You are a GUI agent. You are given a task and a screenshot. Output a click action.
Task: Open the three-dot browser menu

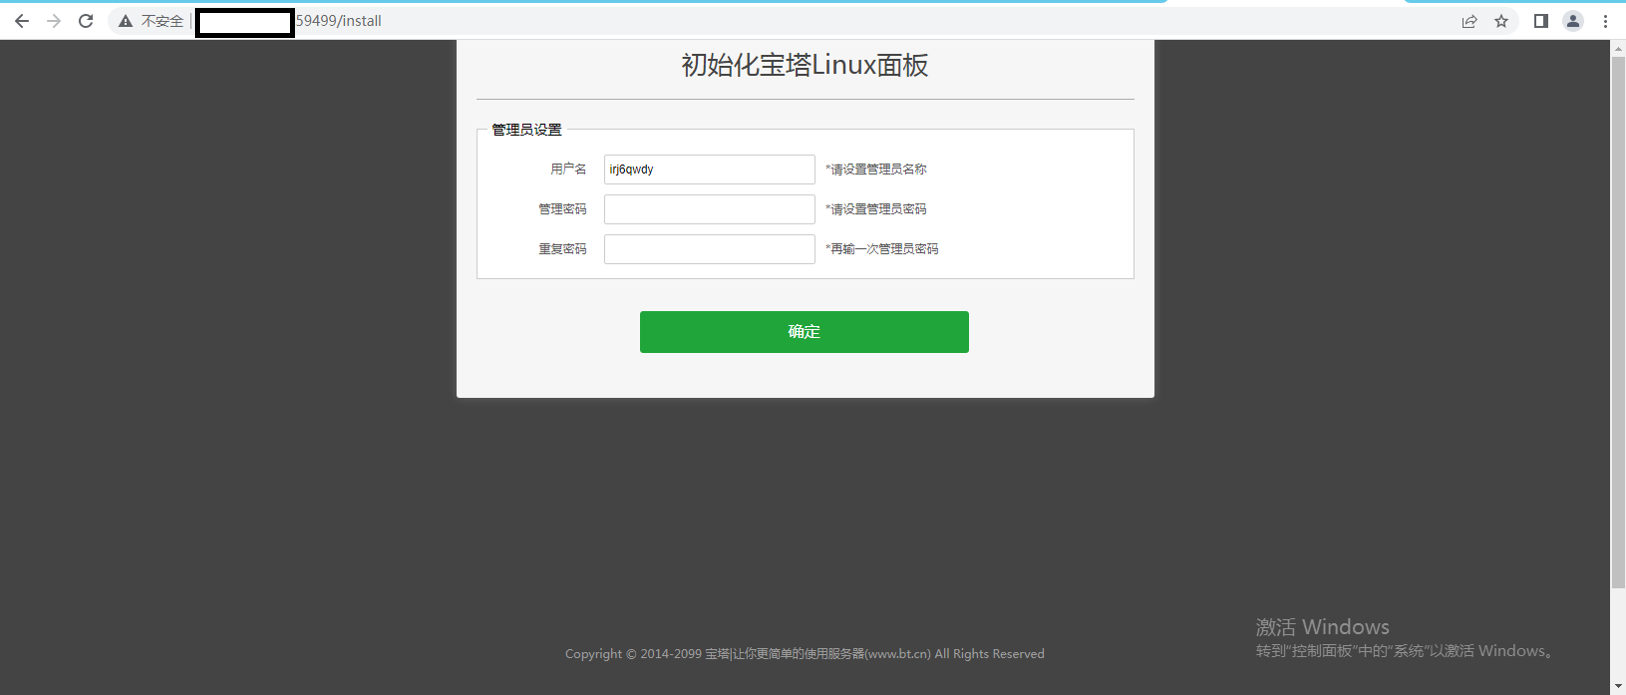coord(1605,21)
